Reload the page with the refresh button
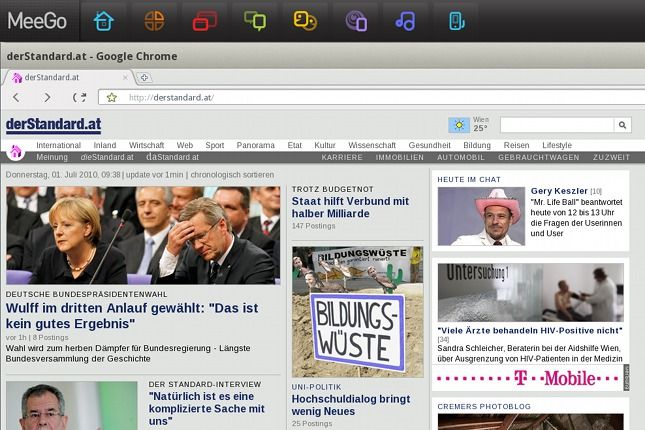Viewport: 645px width, 430px height. point(80,97)
